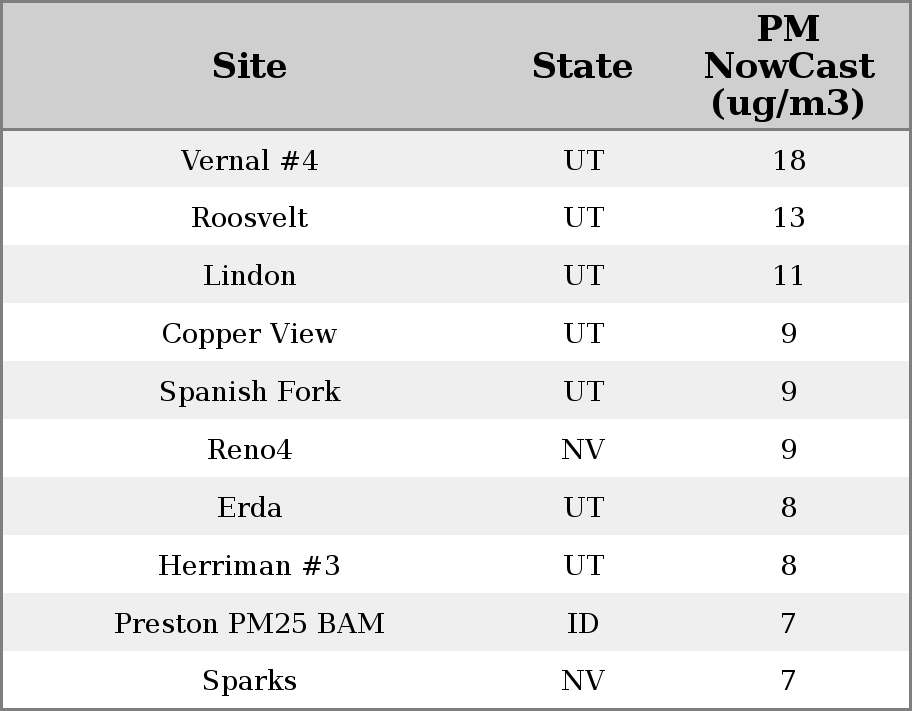Image resolution: width=912 pixels, height=711 pixels.
Task: Click the NowCast value 11 for Lindon
Action: click(788, 276)
